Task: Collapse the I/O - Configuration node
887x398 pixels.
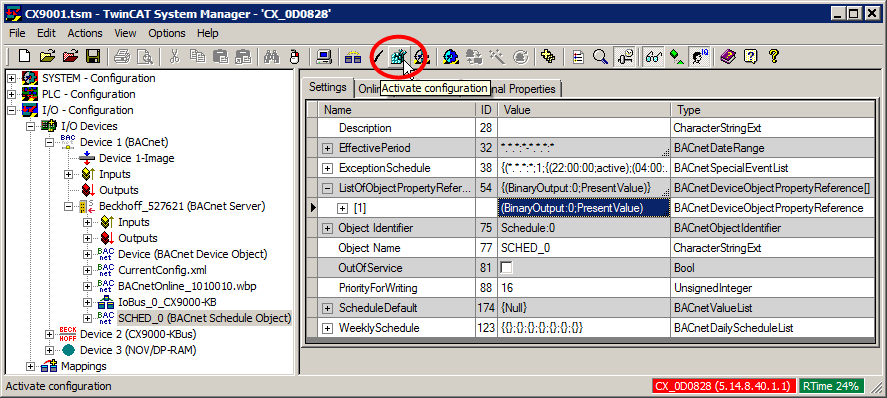Action: pos(11,110)
